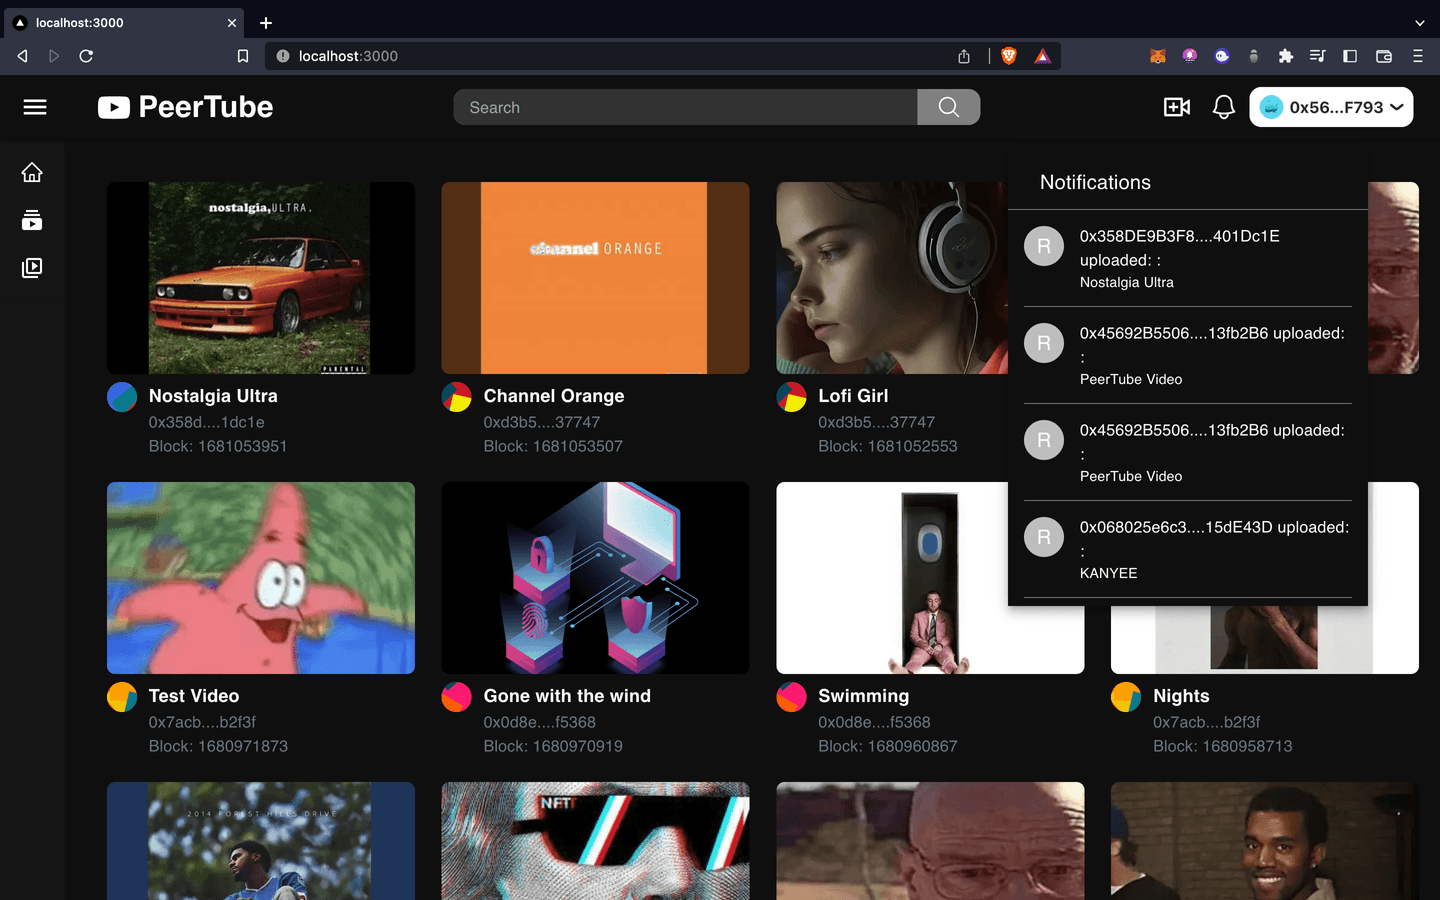Expand the 0x56...F793 wallet dropdown

pyautogui.click(x=1331, y=107)
